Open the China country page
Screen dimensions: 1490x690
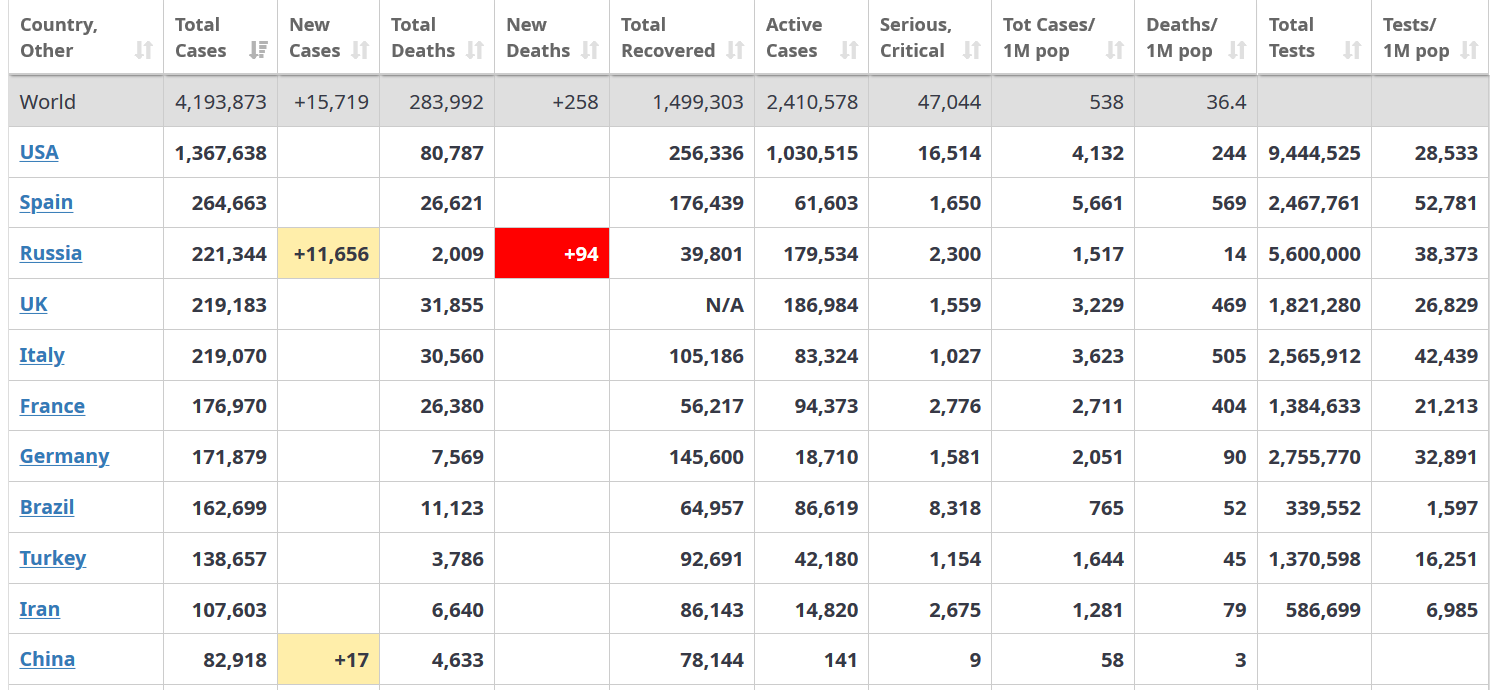click(x=47, y=659)
